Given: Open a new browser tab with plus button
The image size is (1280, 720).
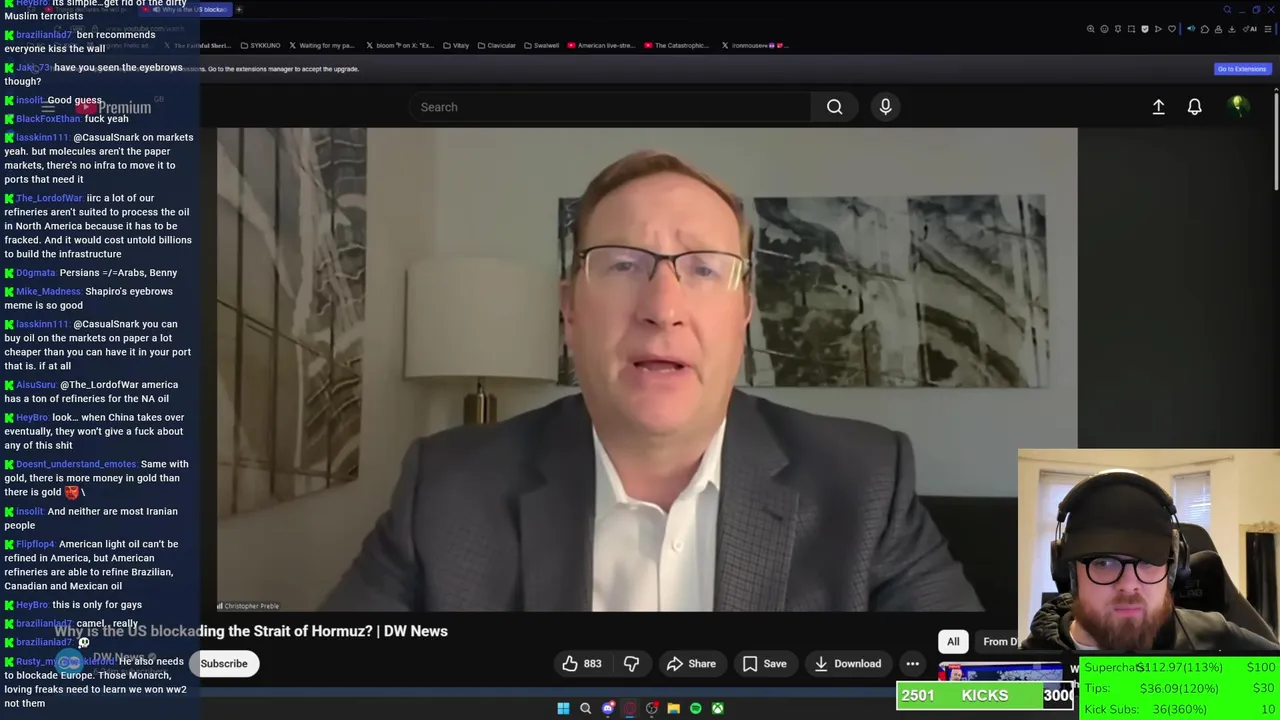Looking at the screenshot, I should [x=239, y=9].
